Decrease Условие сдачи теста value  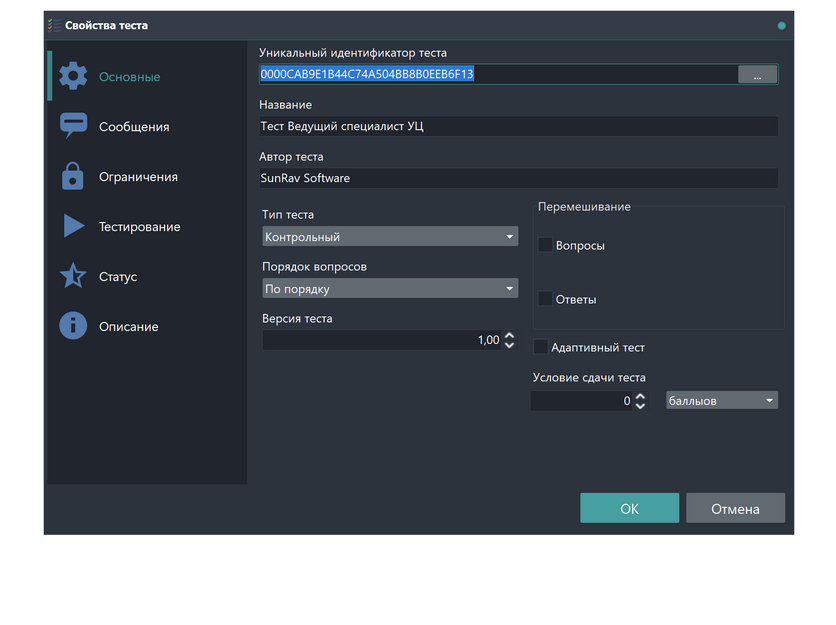[x=640, y=406]
